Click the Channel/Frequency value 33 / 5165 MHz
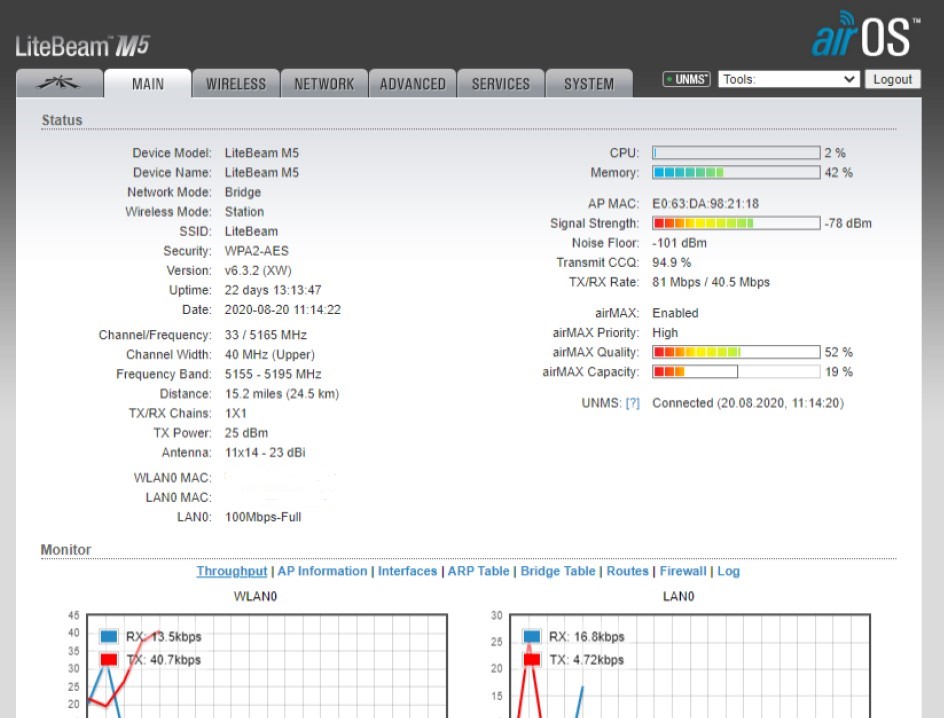Image resolution: width=944 pixels, height=718 pixels. pyautogui.click(x=266, y=335)
